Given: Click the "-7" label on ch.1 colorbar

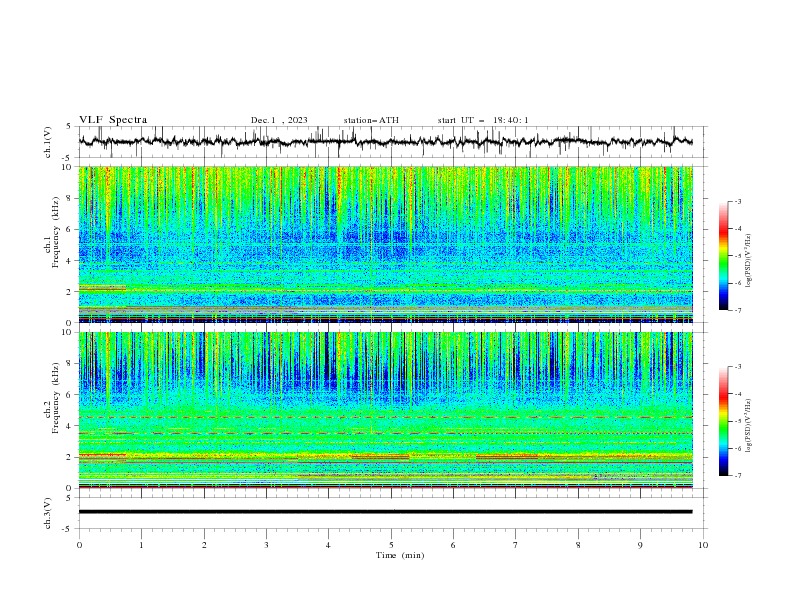Looking at the screenshot, I should point(737,310).
